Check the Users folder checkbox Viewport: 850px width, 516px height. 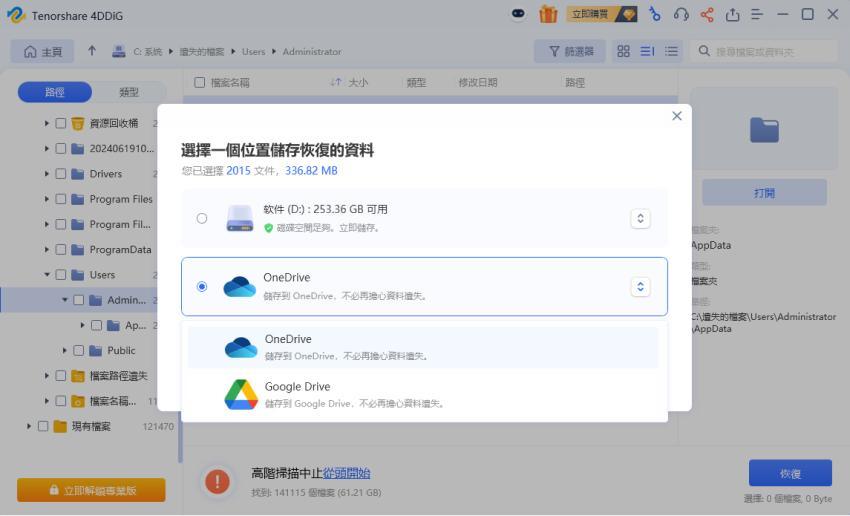(x=61, y=275)
